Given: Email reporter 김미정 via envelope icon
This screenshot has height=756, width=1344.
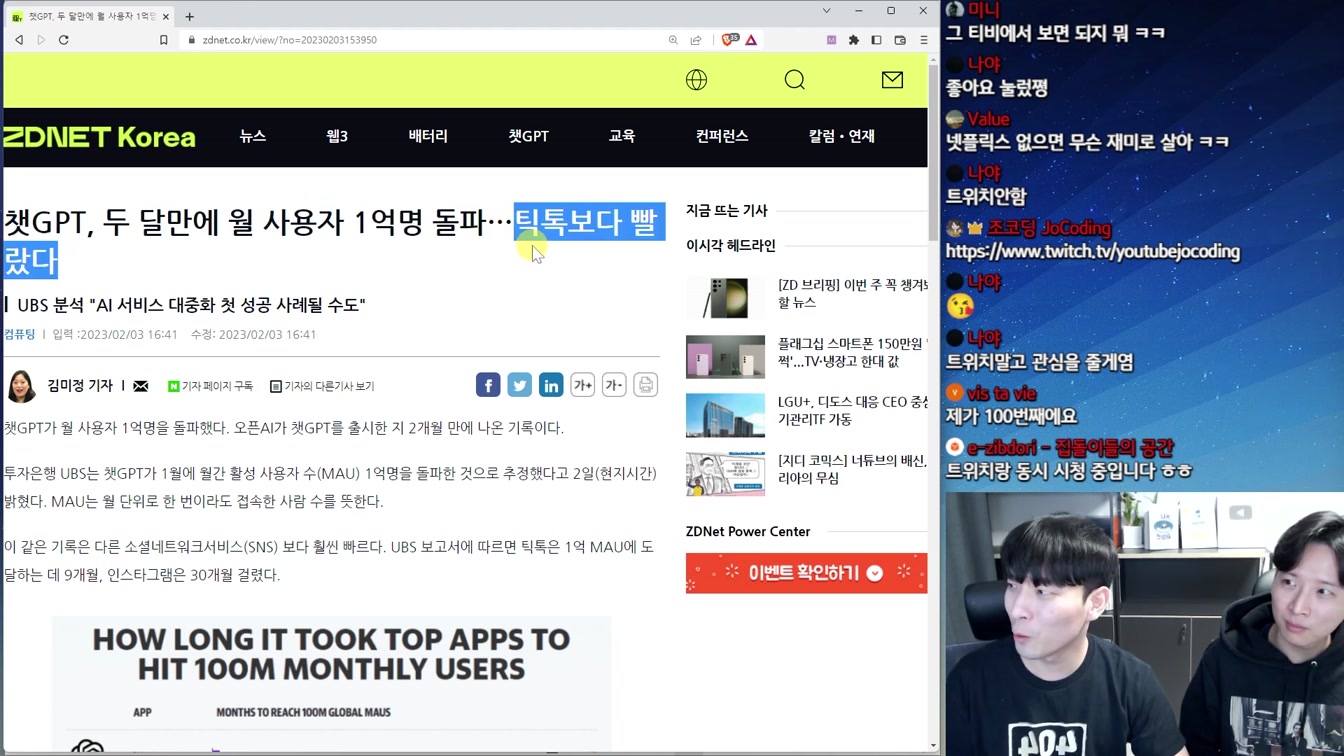Looking at the screenshot, I should (x=141, y=386).
